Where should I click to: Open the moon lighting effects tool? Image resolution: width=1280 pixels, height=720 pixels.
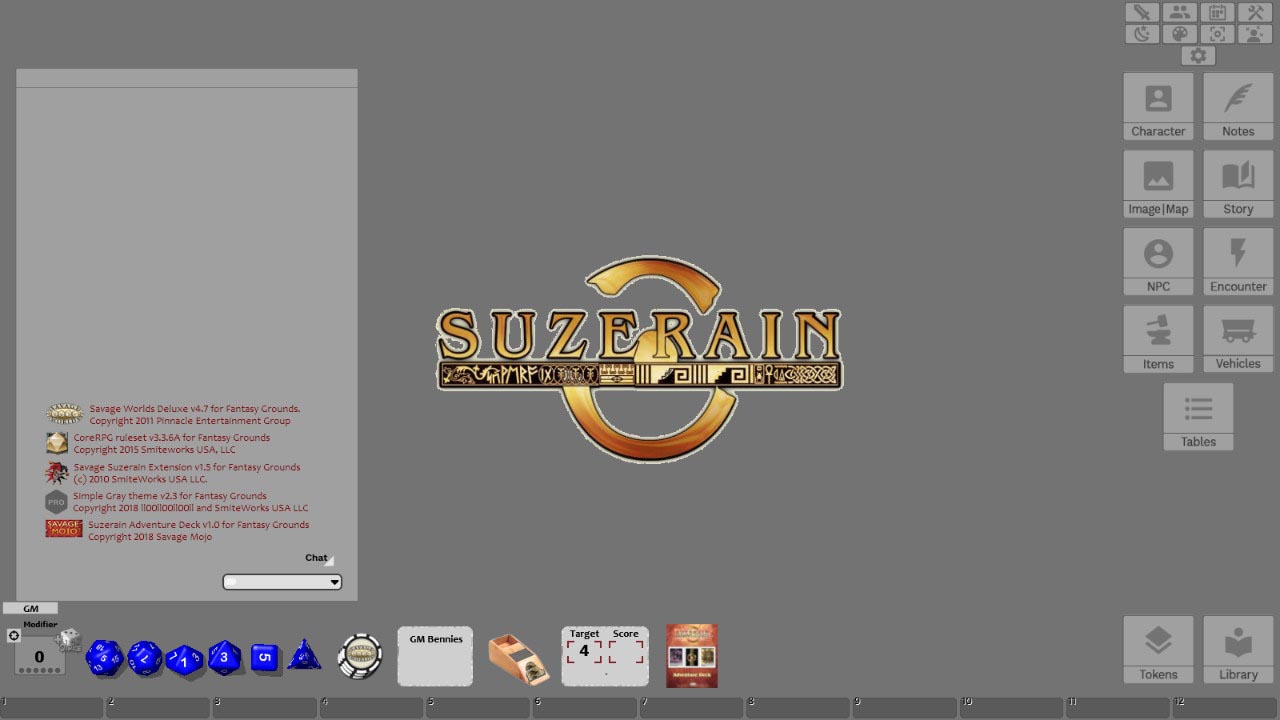1141,33
